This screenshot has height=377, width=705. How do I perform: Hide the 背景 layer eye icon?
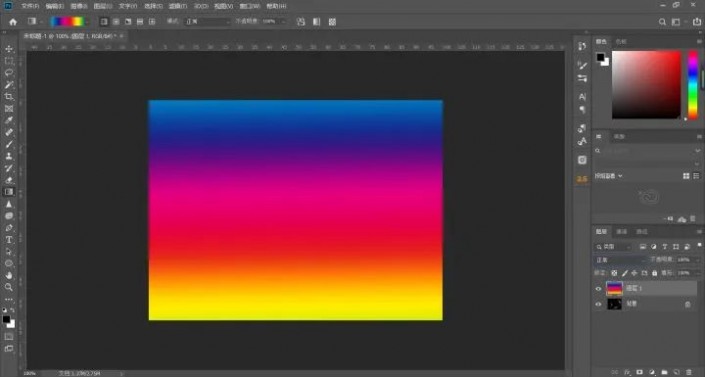[598, 305]
